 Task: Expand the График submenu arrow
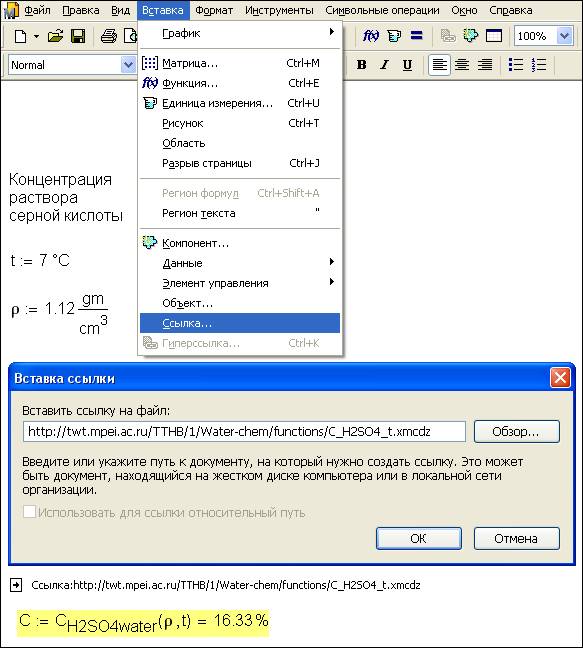[331, 32]
